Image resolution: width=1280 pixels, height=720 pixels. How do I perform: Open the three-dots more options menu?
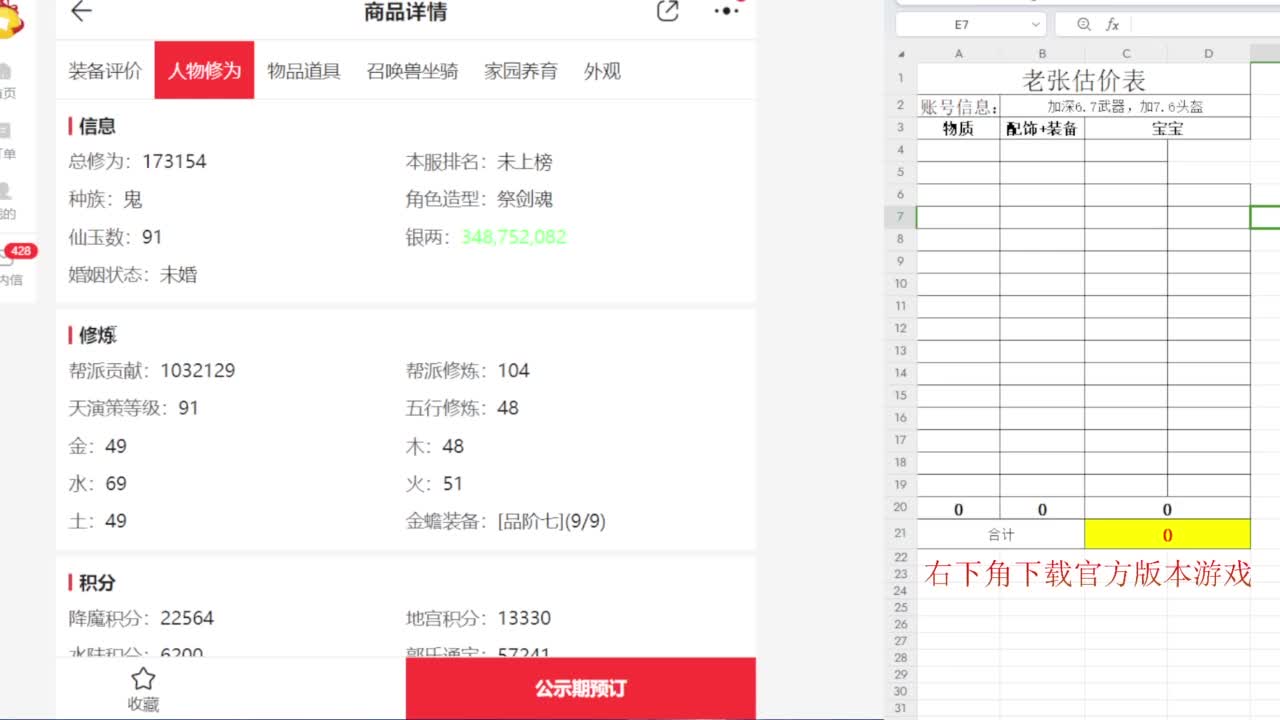click(726, 11)
